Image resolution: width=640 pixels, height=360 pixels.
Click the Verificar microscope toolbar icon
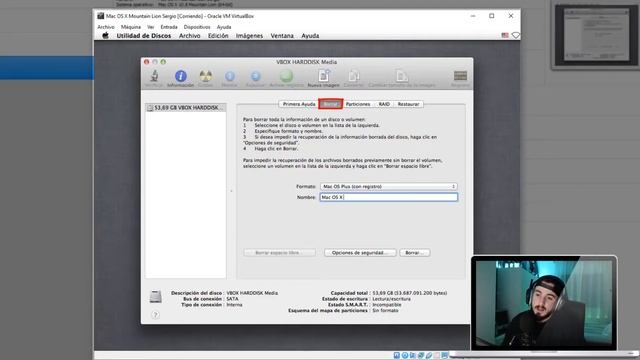(x=154, y=76)
